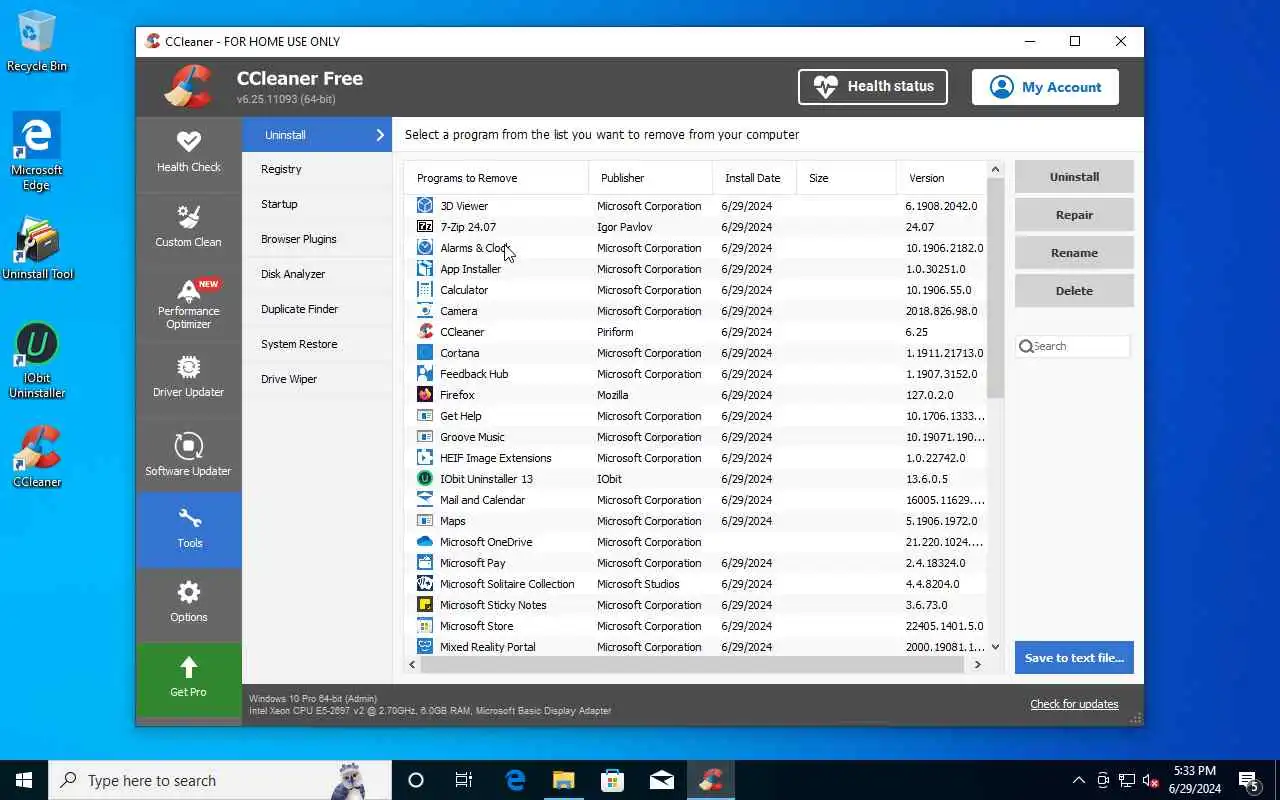Sort by Version column header
The width and height of the screenshot is (1280, 800).
pyautogui.click(x=941, y=178)
